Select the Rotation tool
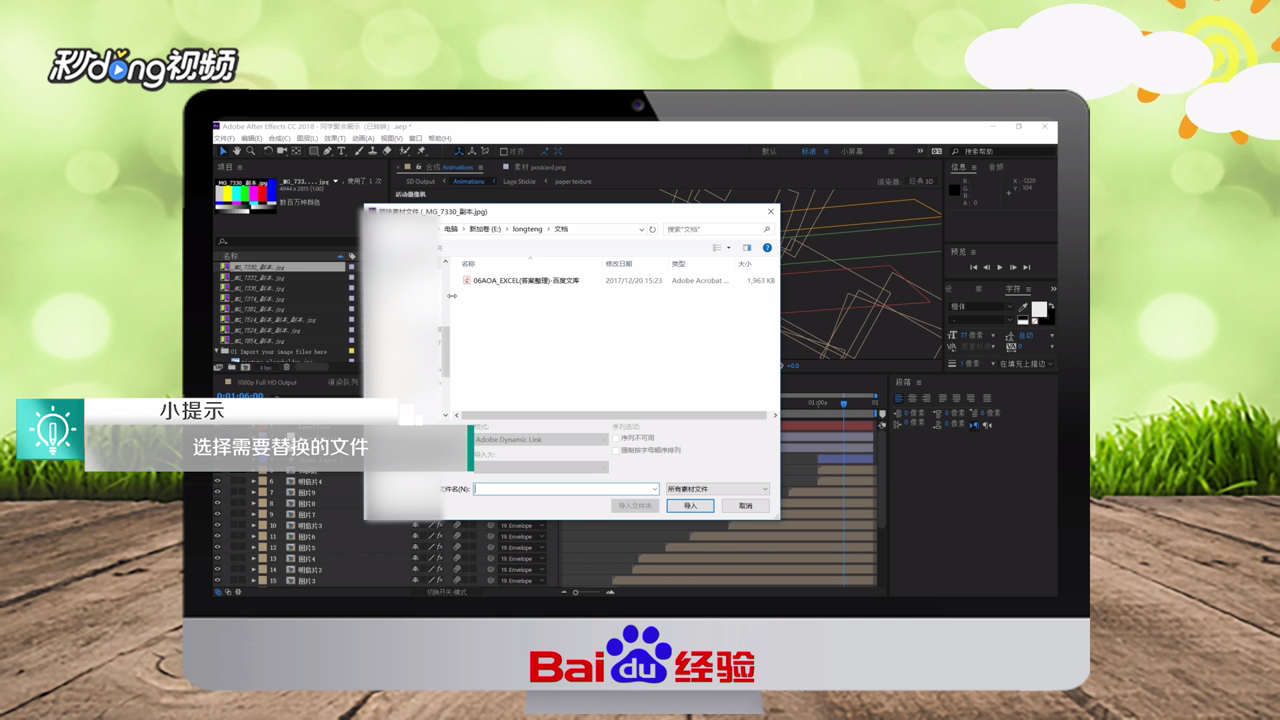1280x720 pixels. (268, 151)
